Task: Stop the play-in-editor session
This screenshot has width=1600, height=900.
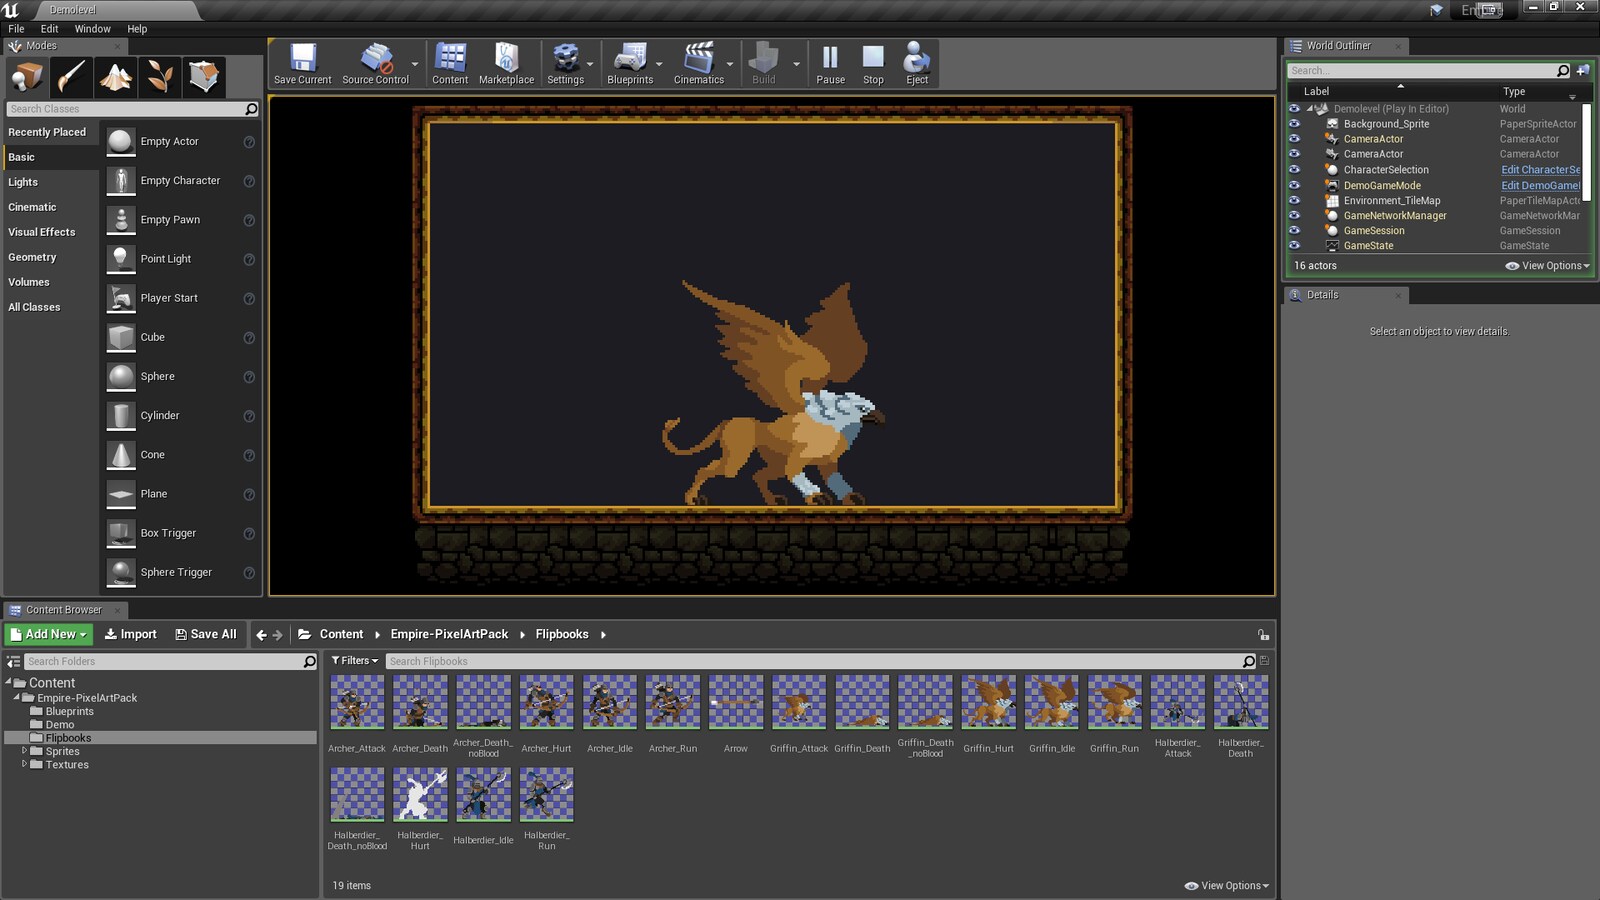Action: (872, 62)
